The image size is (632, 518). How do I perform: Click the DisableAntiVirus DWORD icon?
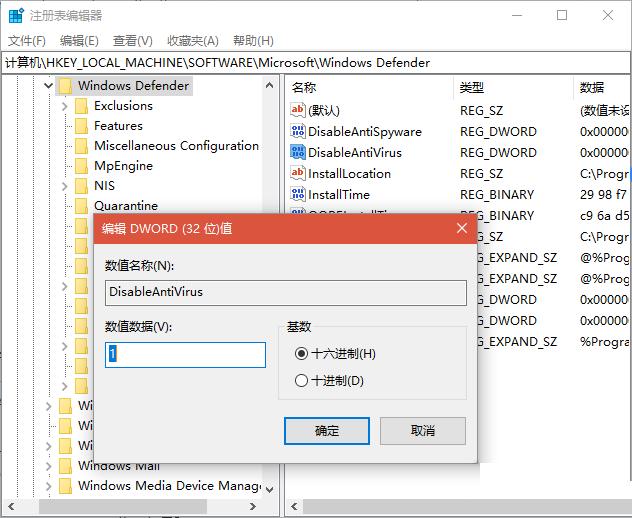coord(297,152)
